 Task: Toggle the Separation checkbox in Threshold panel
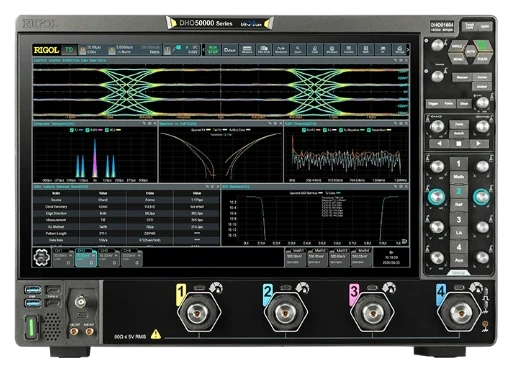pyautogui.click(x=369, y=130)
